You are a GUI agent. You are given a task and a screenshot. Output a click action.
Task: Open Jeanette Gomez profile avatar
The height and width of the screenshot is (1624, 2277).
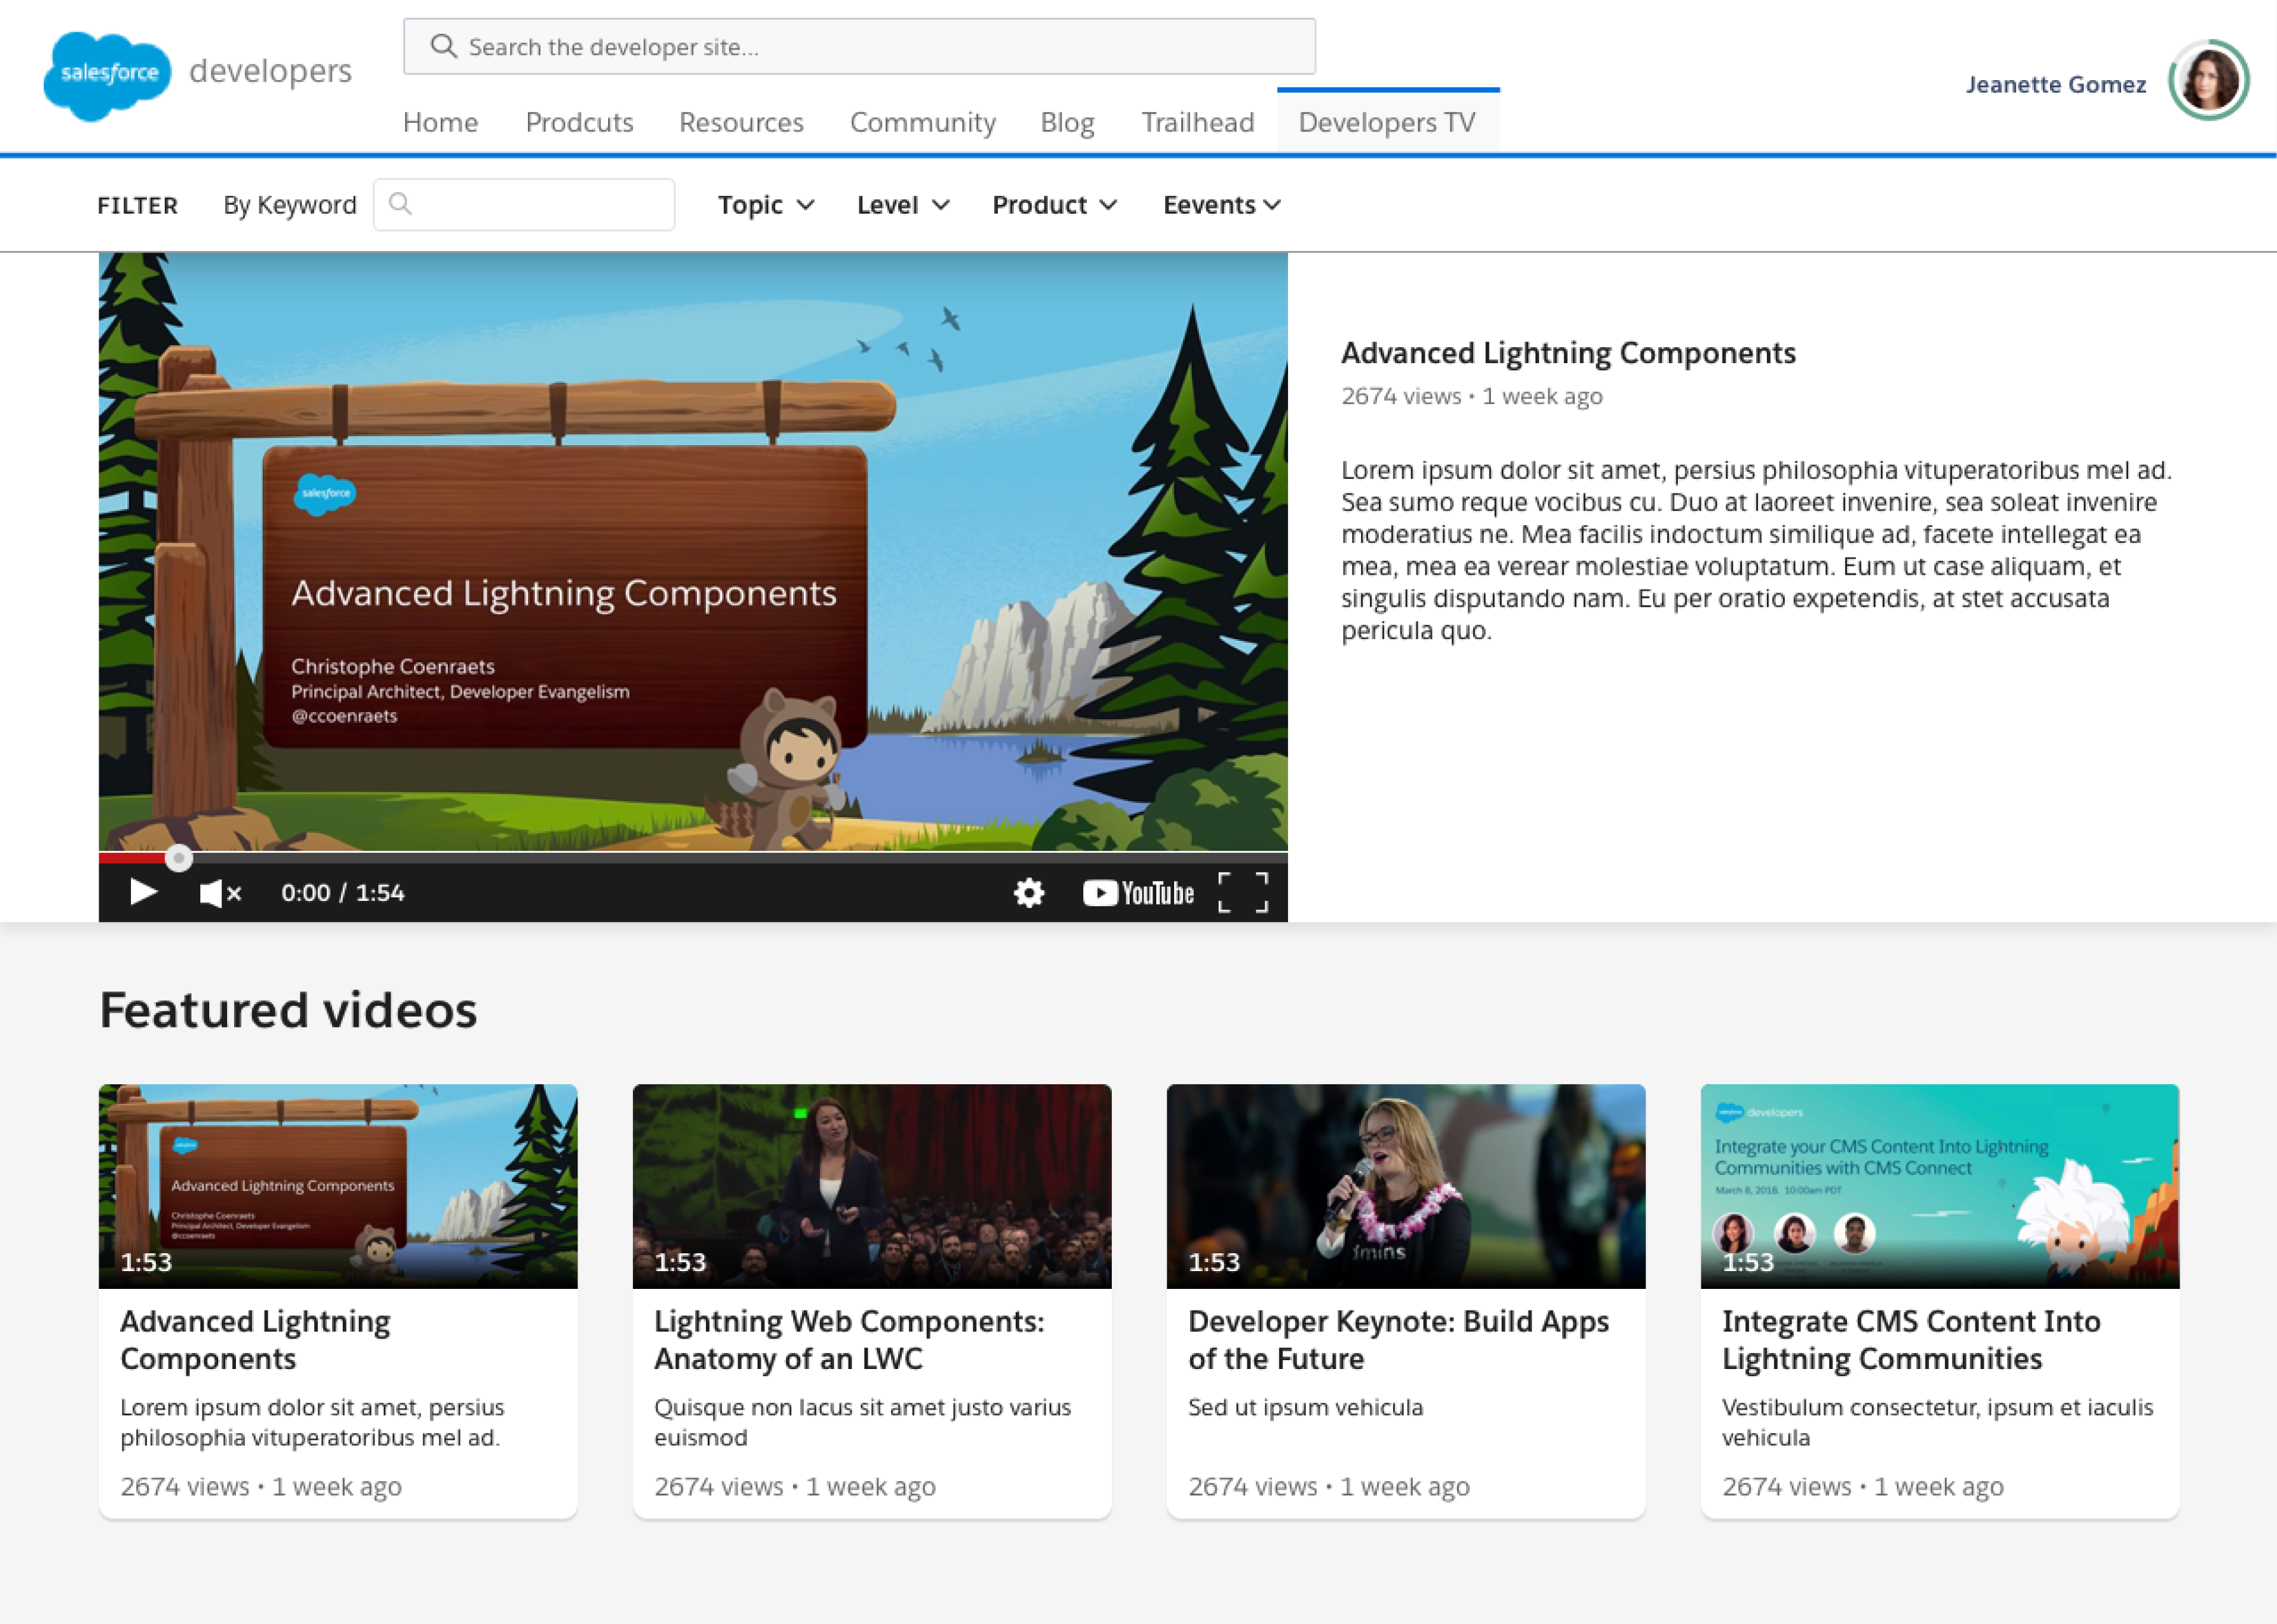tap(2209, 80)
